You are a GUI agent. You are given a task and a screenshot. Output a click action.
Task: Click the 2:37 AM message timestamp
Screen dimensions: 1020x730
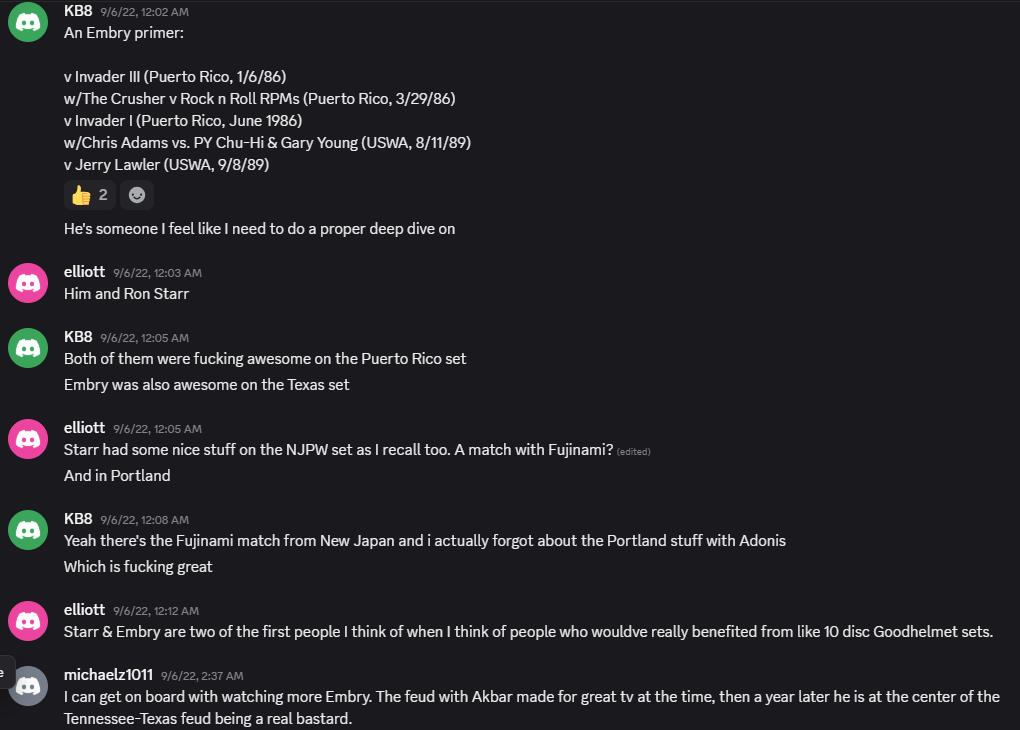(202, 675)
